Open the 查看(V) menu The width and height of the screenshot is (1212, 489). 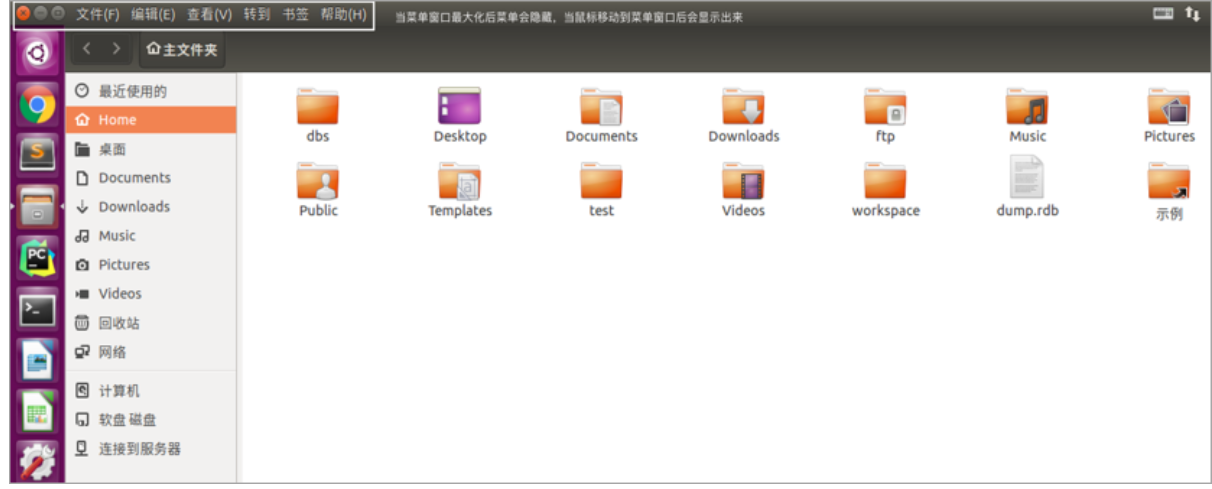coord(209,15)
